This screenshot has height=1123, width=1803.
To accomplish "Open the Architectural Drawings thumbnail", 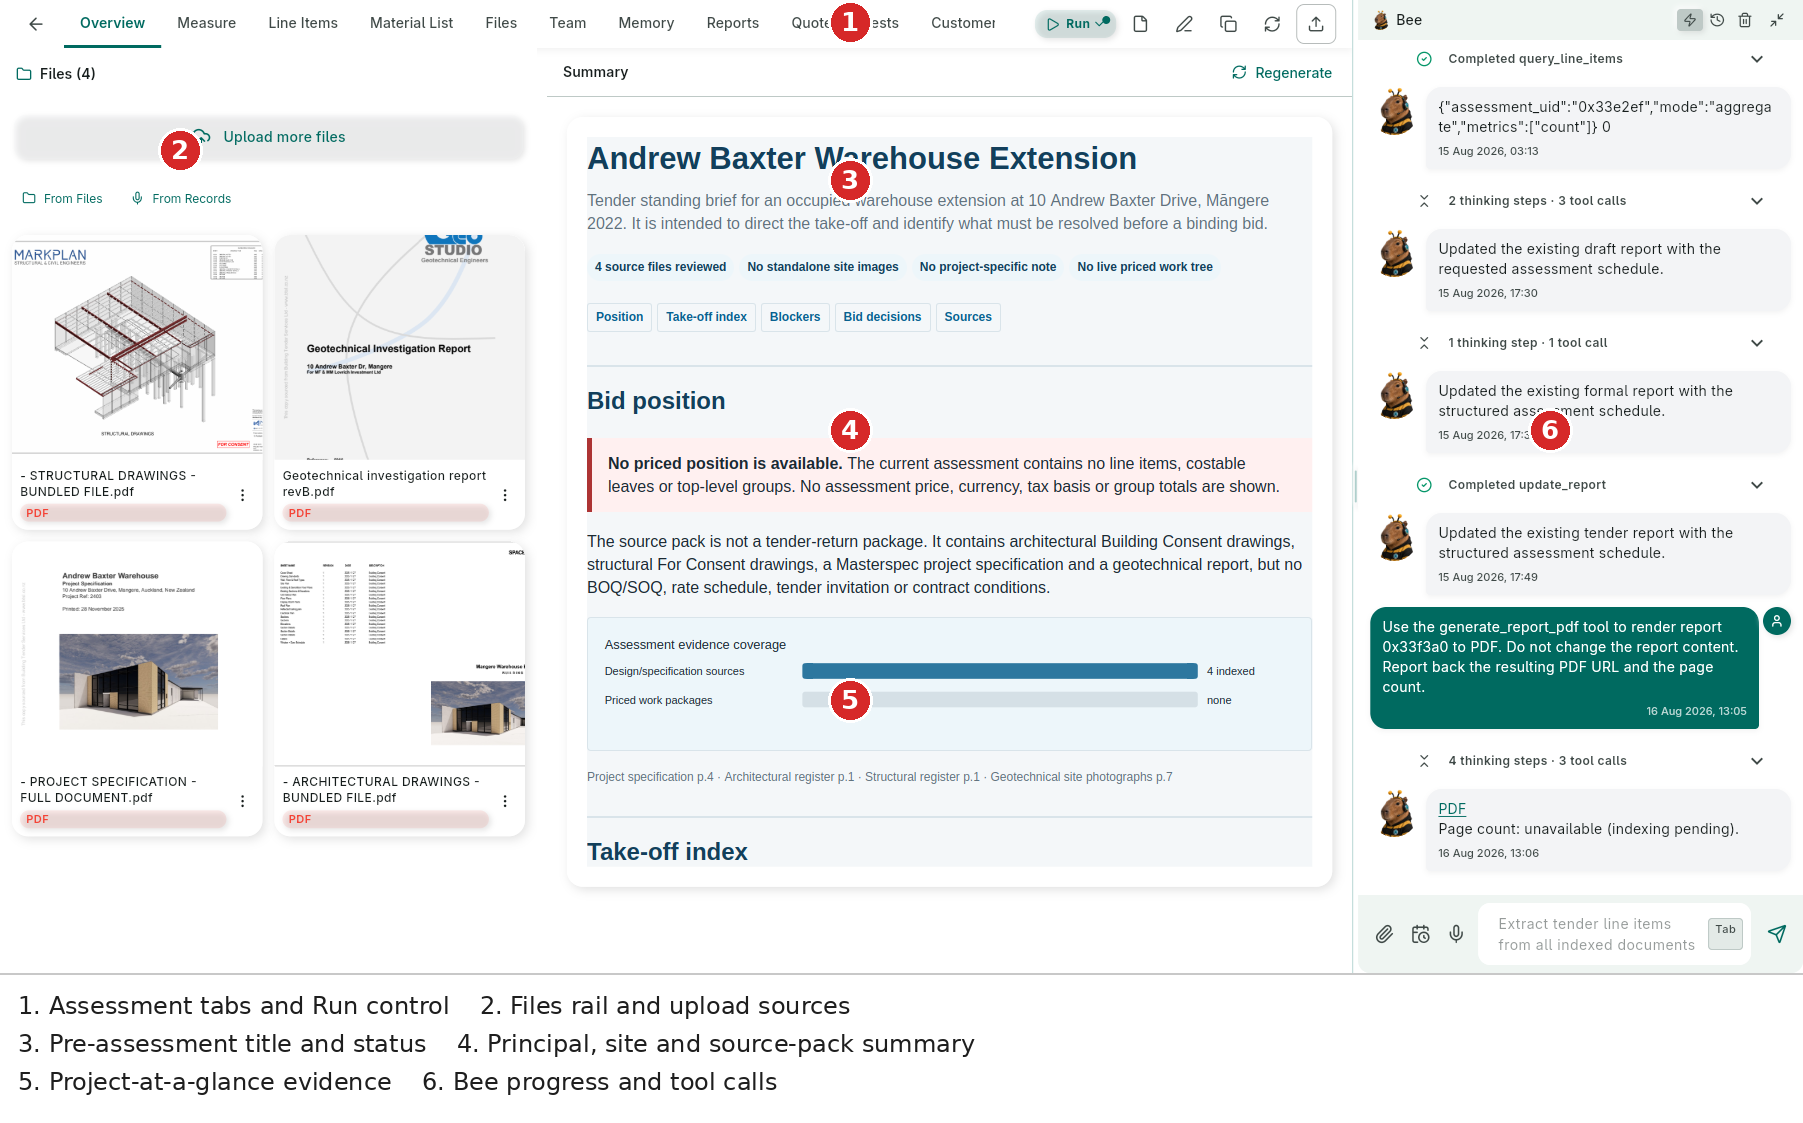I will (x=400, y=654).
